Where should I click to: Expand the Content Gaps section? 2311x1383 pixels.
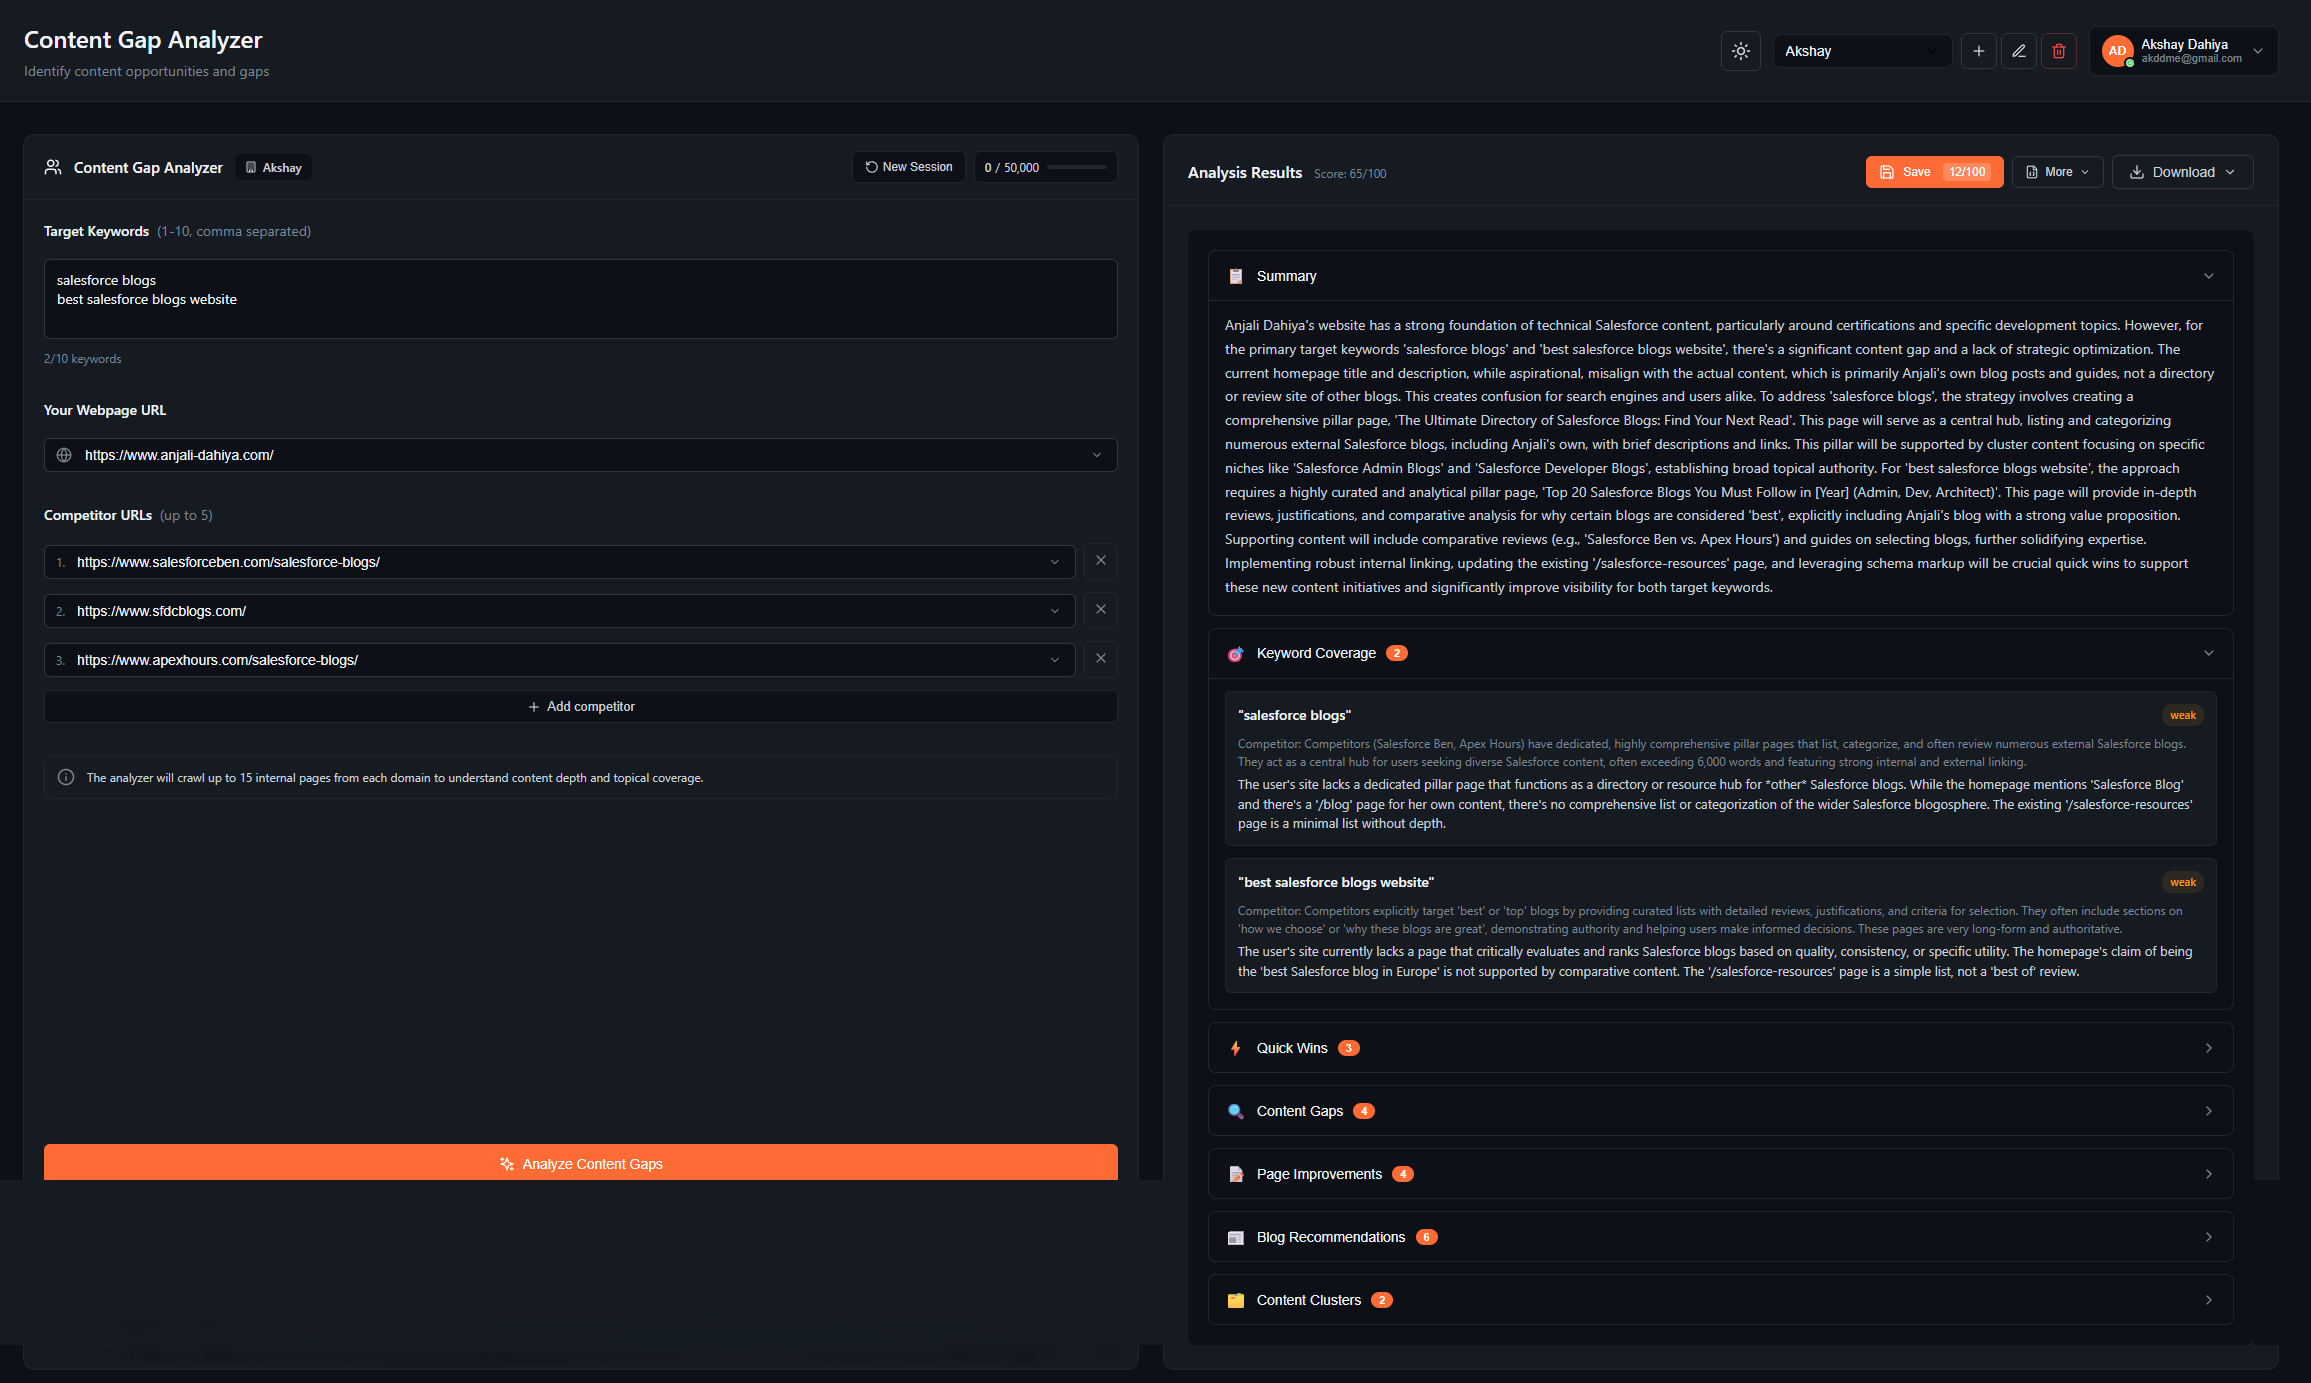point(1719,1111)
